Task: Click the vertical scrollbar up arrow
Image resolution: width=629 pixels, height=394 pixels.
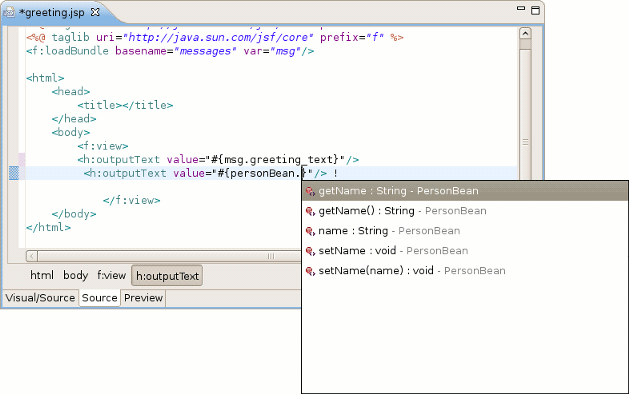Action: [x=525, y=33]
